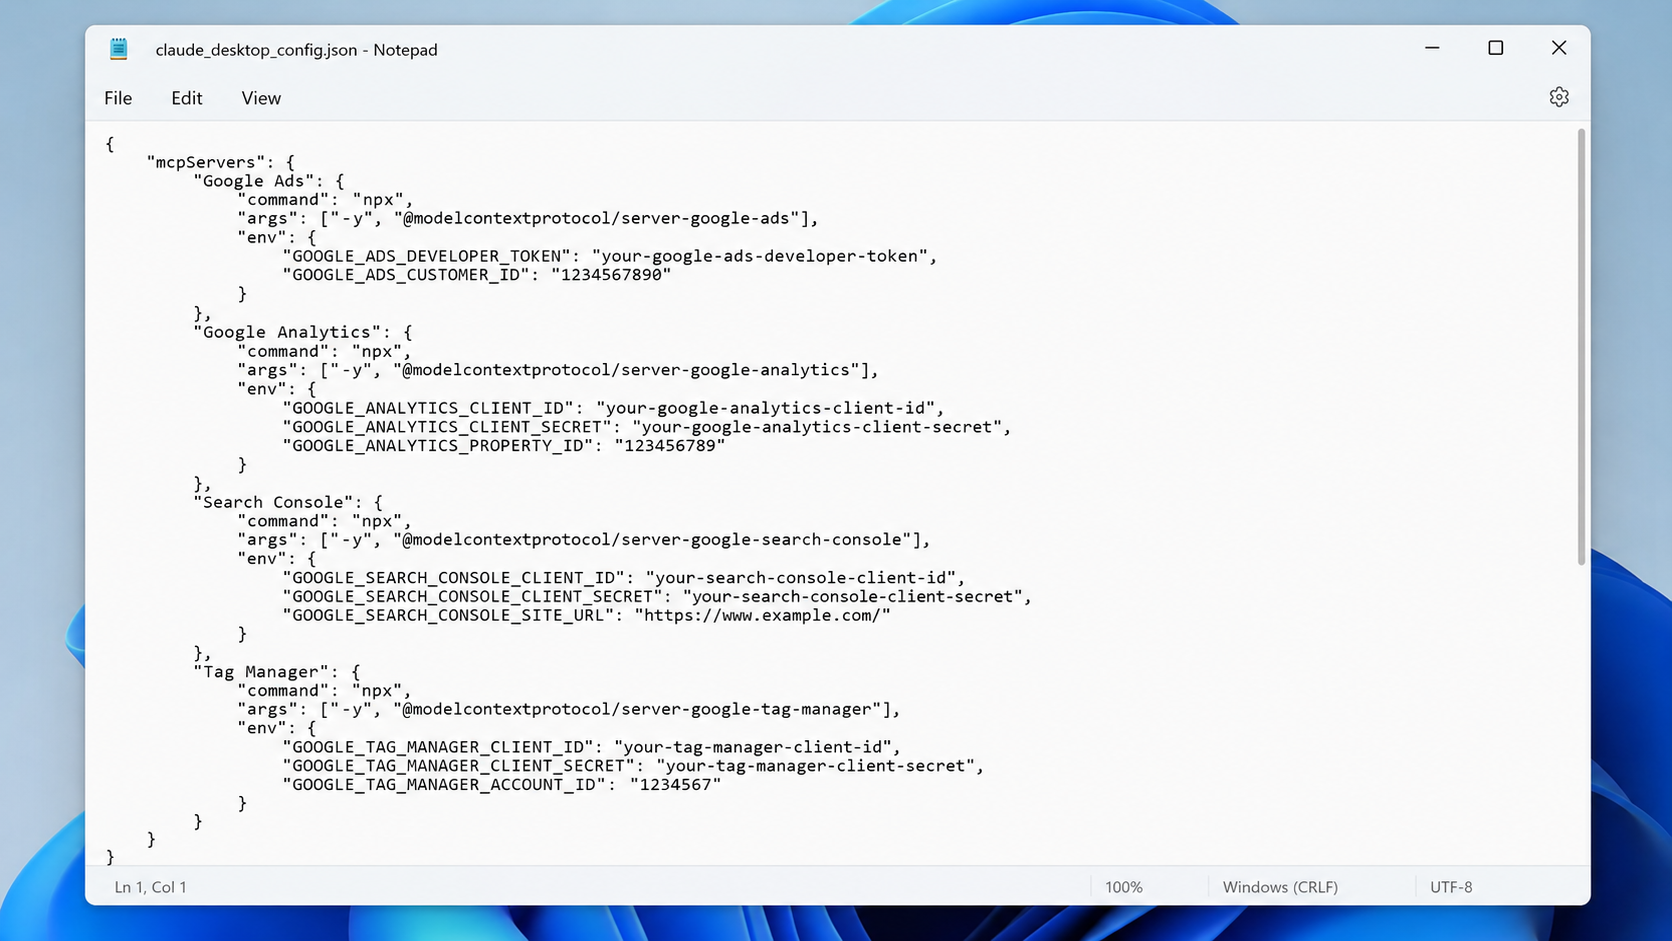The height and width of the screenshot is (941, 1672).
Task: Click "your-tag-manager-client-id" value
Action: 753,748
